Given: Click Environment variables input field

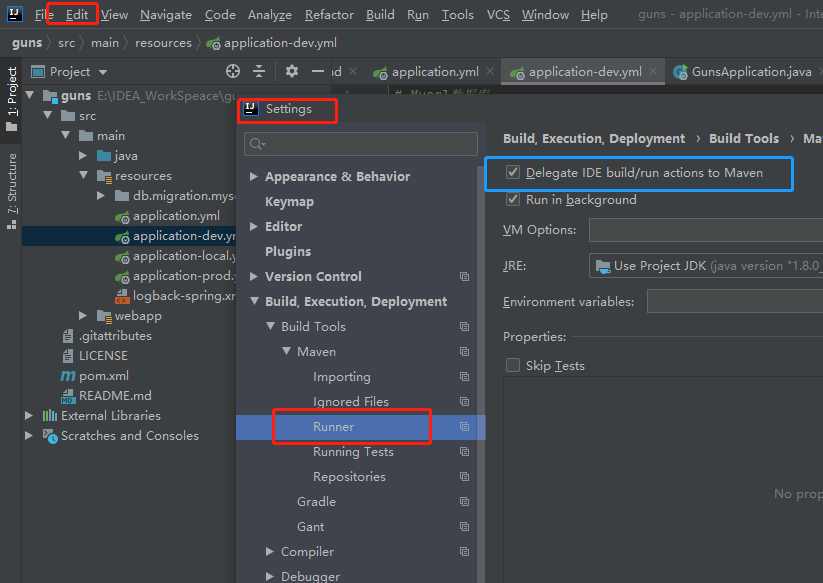Looking at the screenshot, I should [734, 302].
